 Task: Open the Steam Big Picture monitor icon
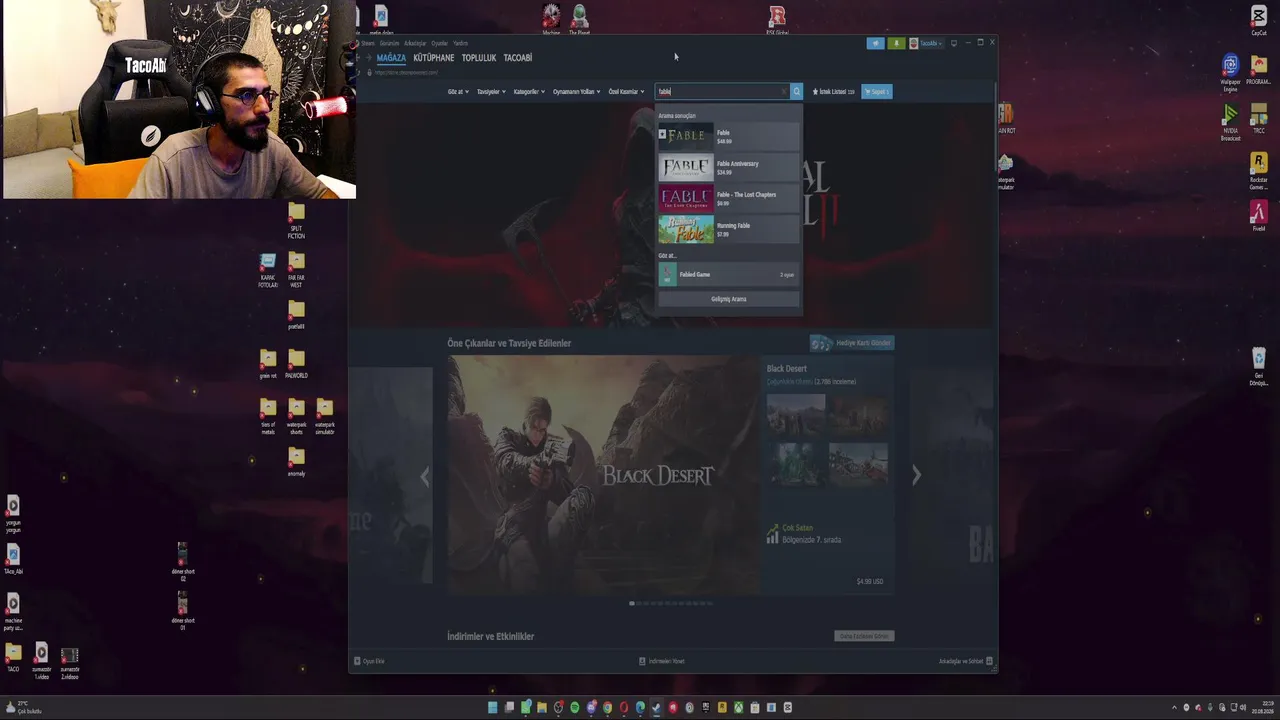(954, 43)
